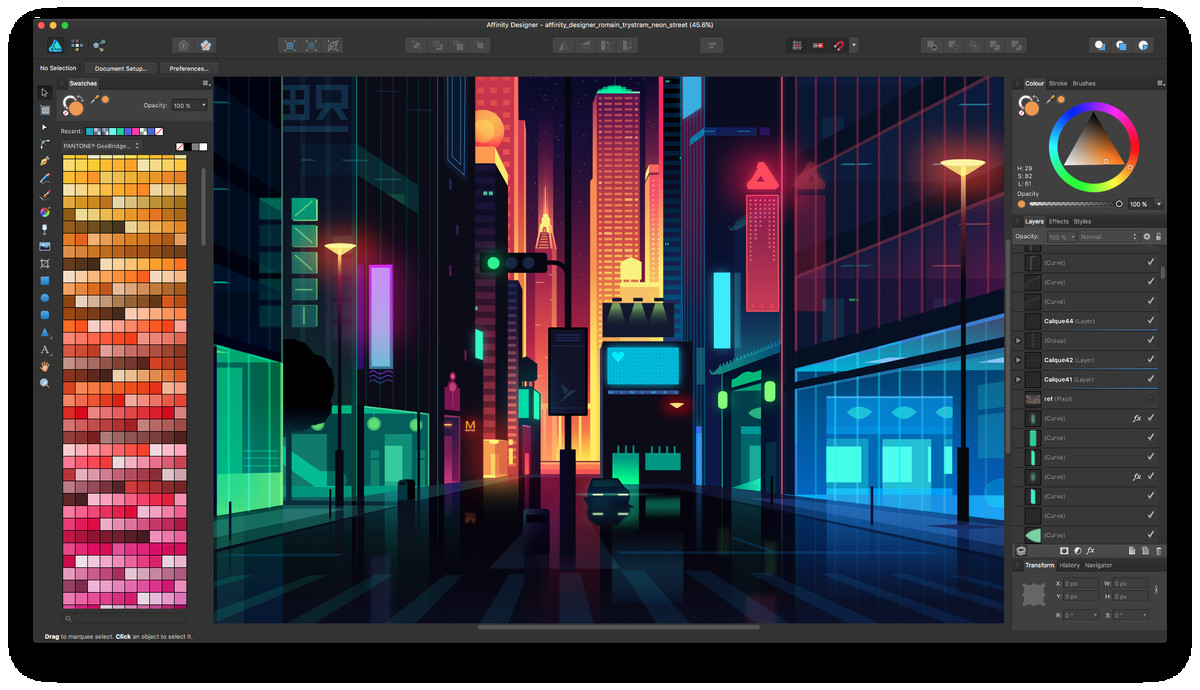The image size is (1200, 690).
Task: Select the Node tool
Action: [45, 127]
